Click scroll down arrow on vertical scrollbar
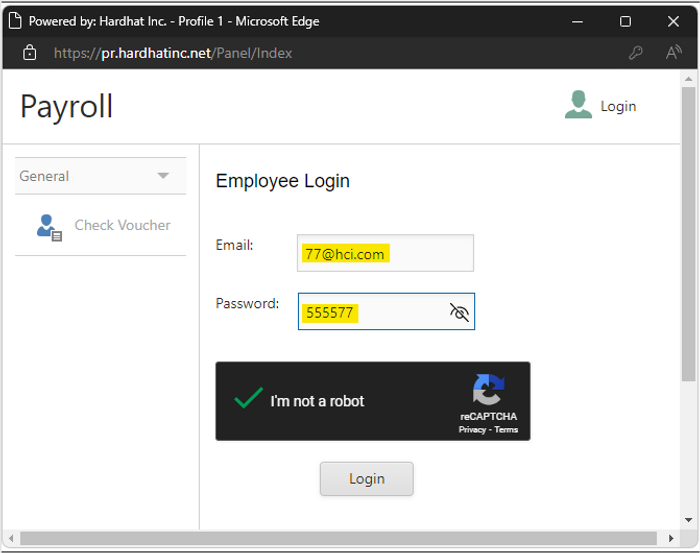700x553 pixels. pyautogui.click(x=688, y=520)
